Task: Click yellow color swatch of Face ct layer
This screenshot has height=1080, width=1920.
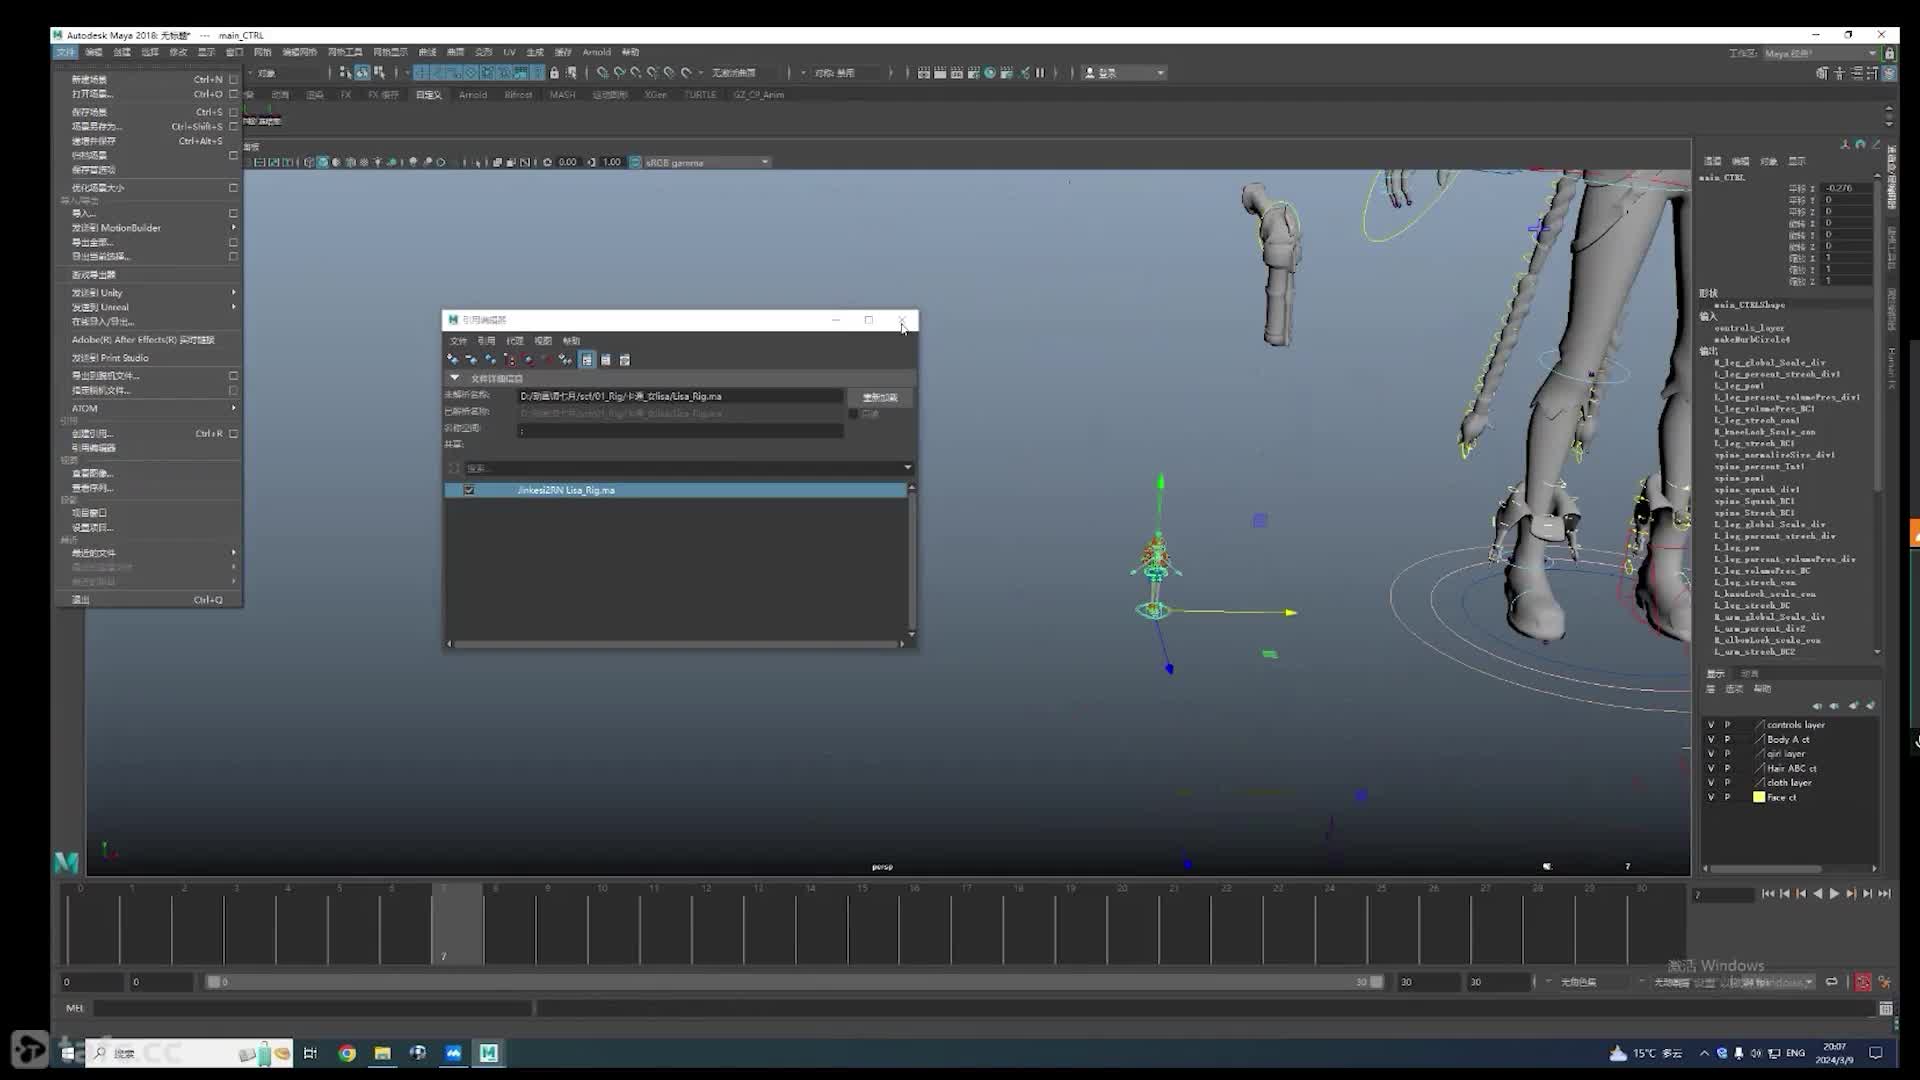Action: (1759, 798)
